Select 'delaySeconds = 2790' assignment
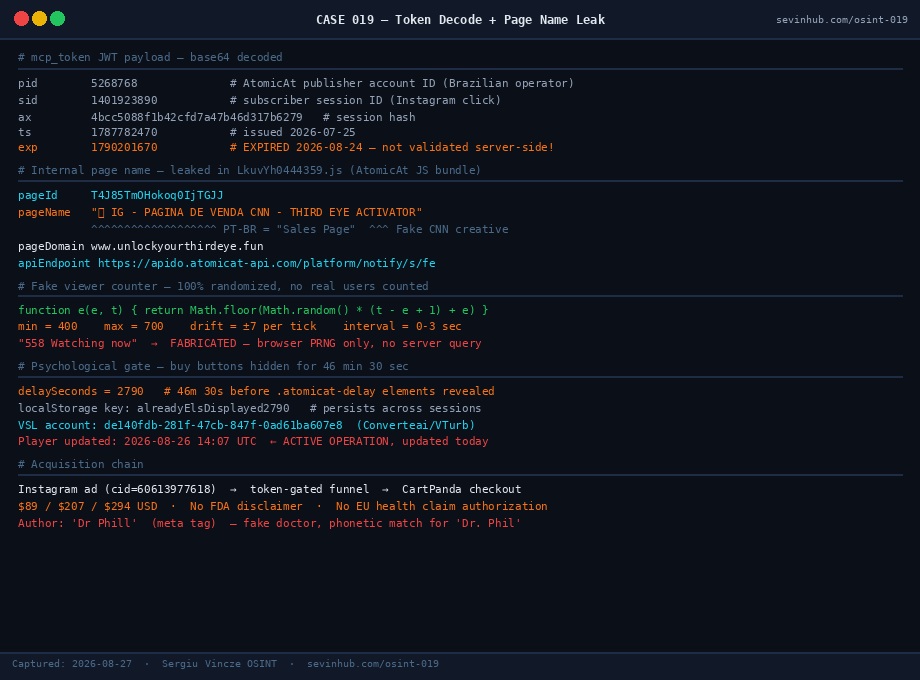The image size is (920, 680). coord(80,391)
